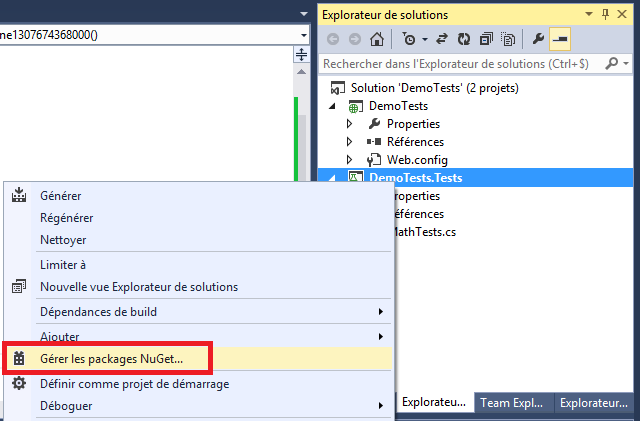
Task: Click the Collapse All icon in the toolbar
Action: (x=486, y=39)
